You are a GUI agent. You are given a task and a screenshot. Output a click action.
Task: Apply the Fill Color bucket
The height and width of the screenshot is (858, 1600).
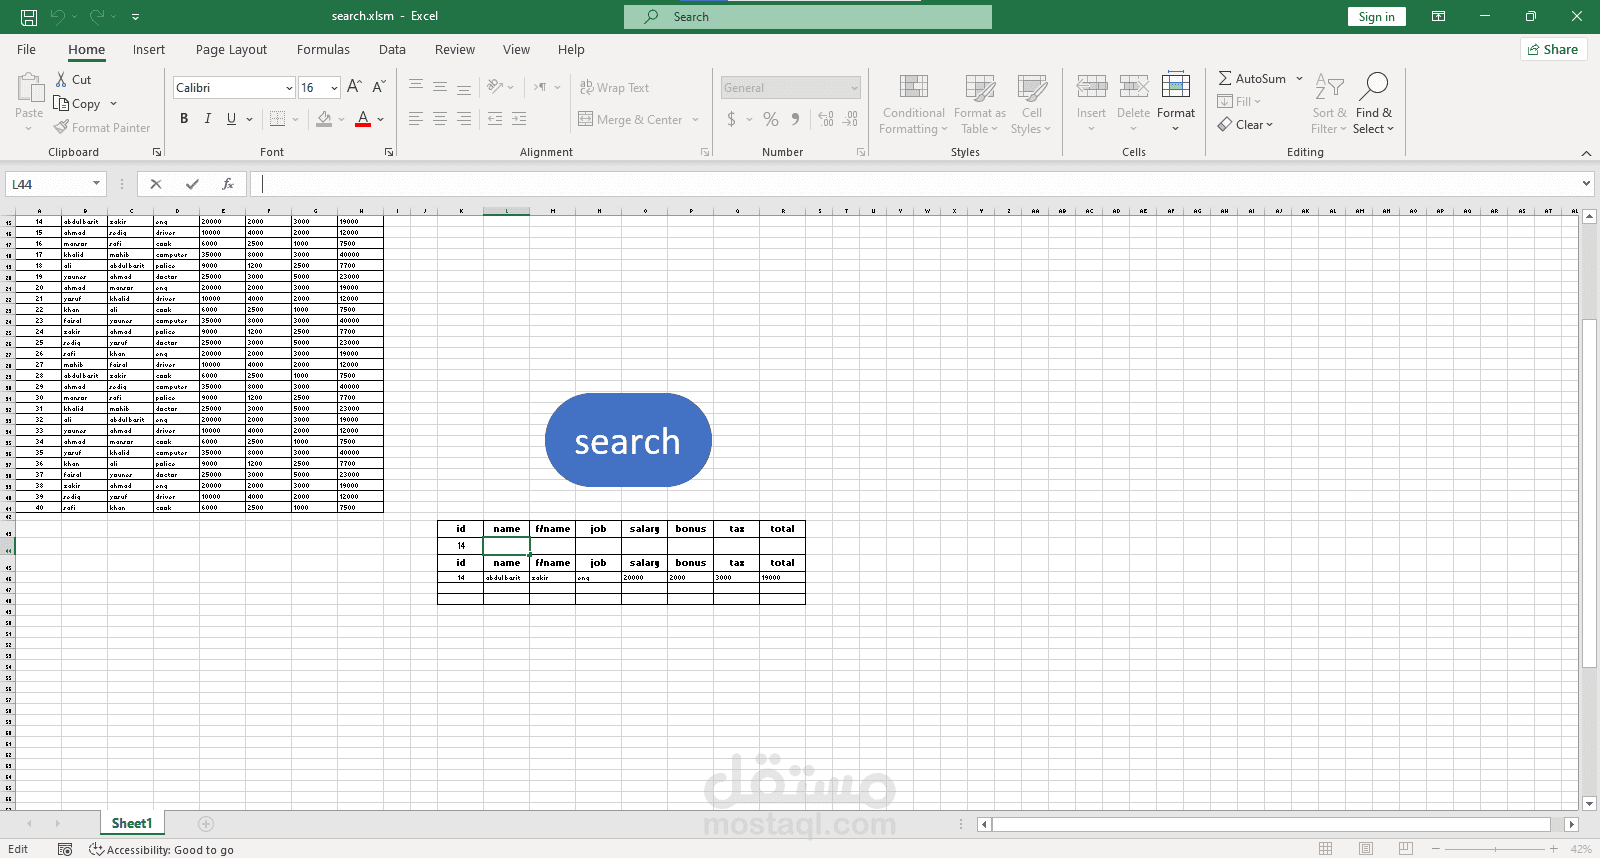[324, 119]
